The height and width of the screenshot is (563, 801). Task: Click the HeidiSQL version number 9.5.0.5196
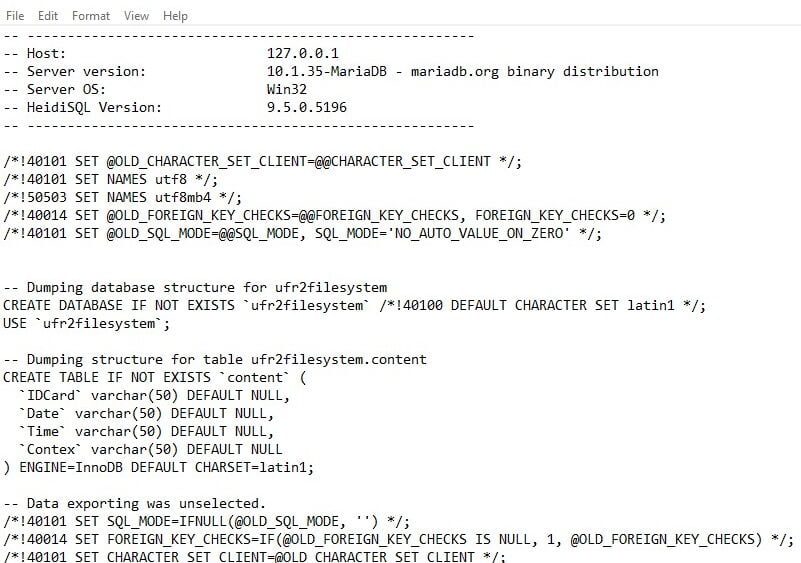pos(307,107)
